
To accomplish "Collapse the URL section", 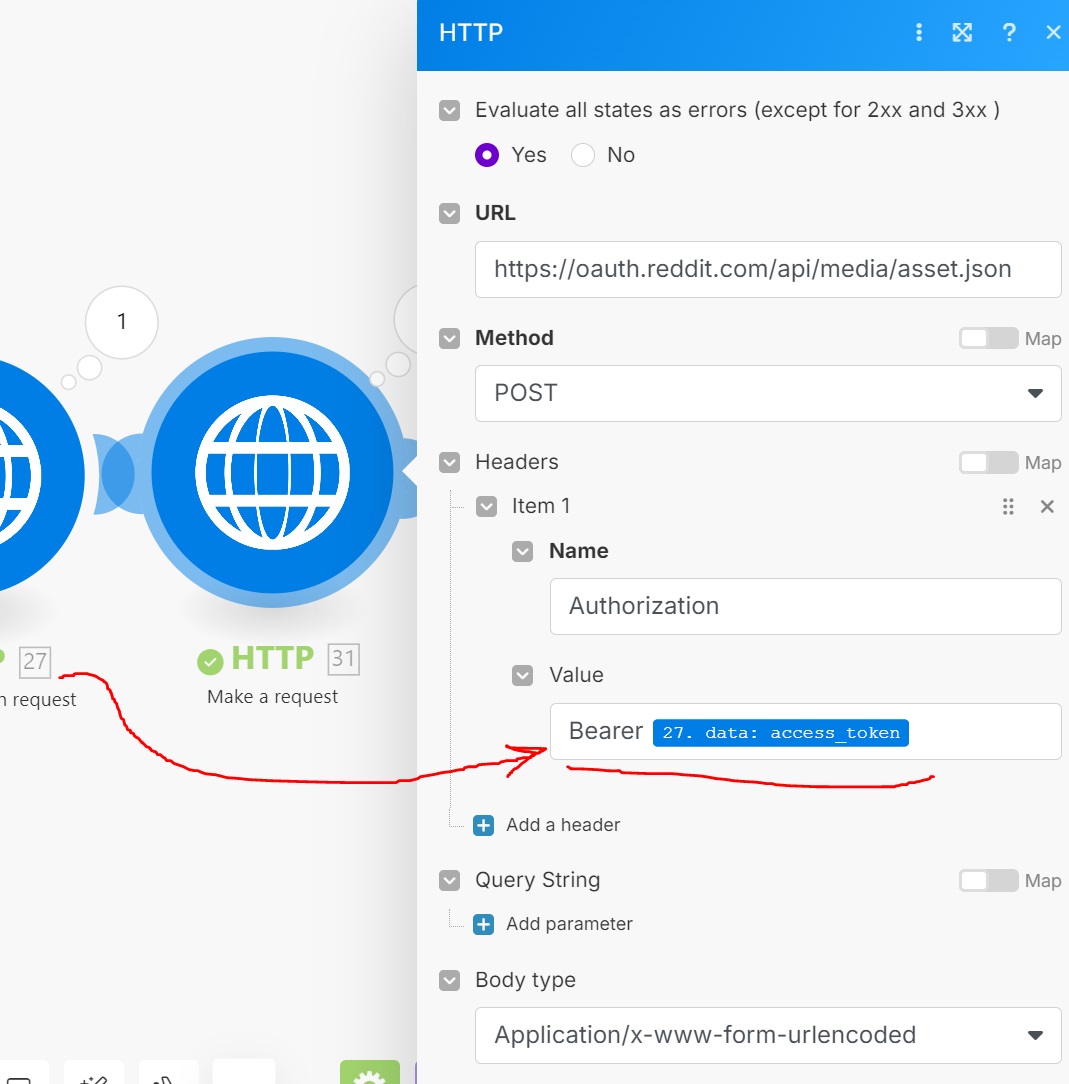I will (449, 213).
